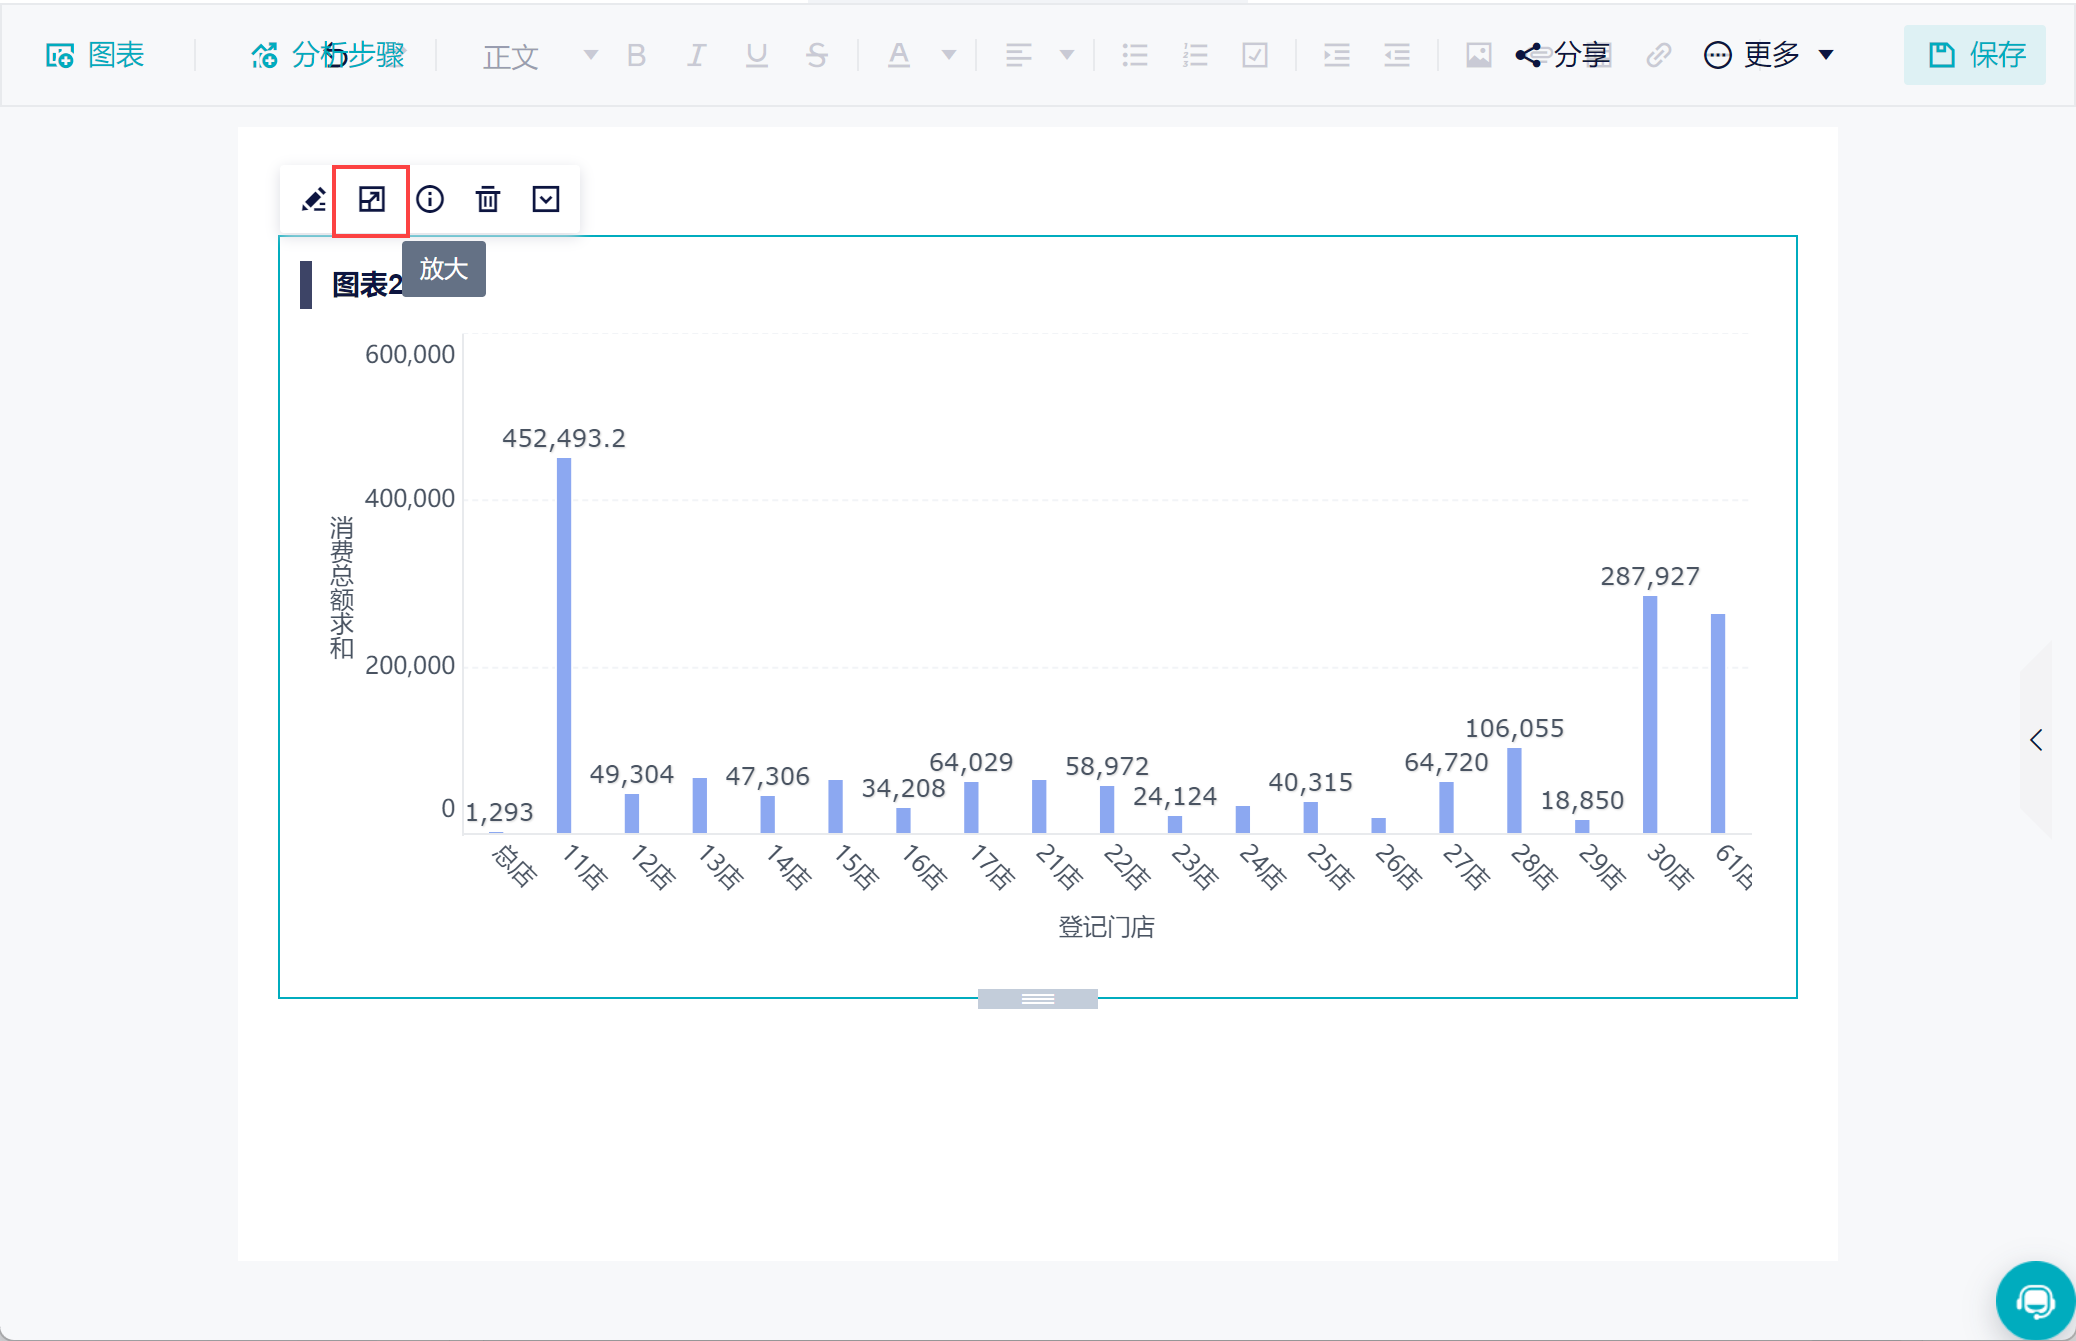
Task: Open 分析步骤 in the toolbar
Action: [328, 55]
